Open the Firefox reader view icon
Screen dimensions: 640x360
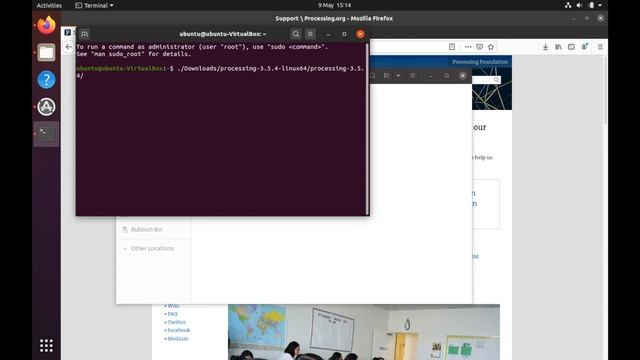[452, 47]
